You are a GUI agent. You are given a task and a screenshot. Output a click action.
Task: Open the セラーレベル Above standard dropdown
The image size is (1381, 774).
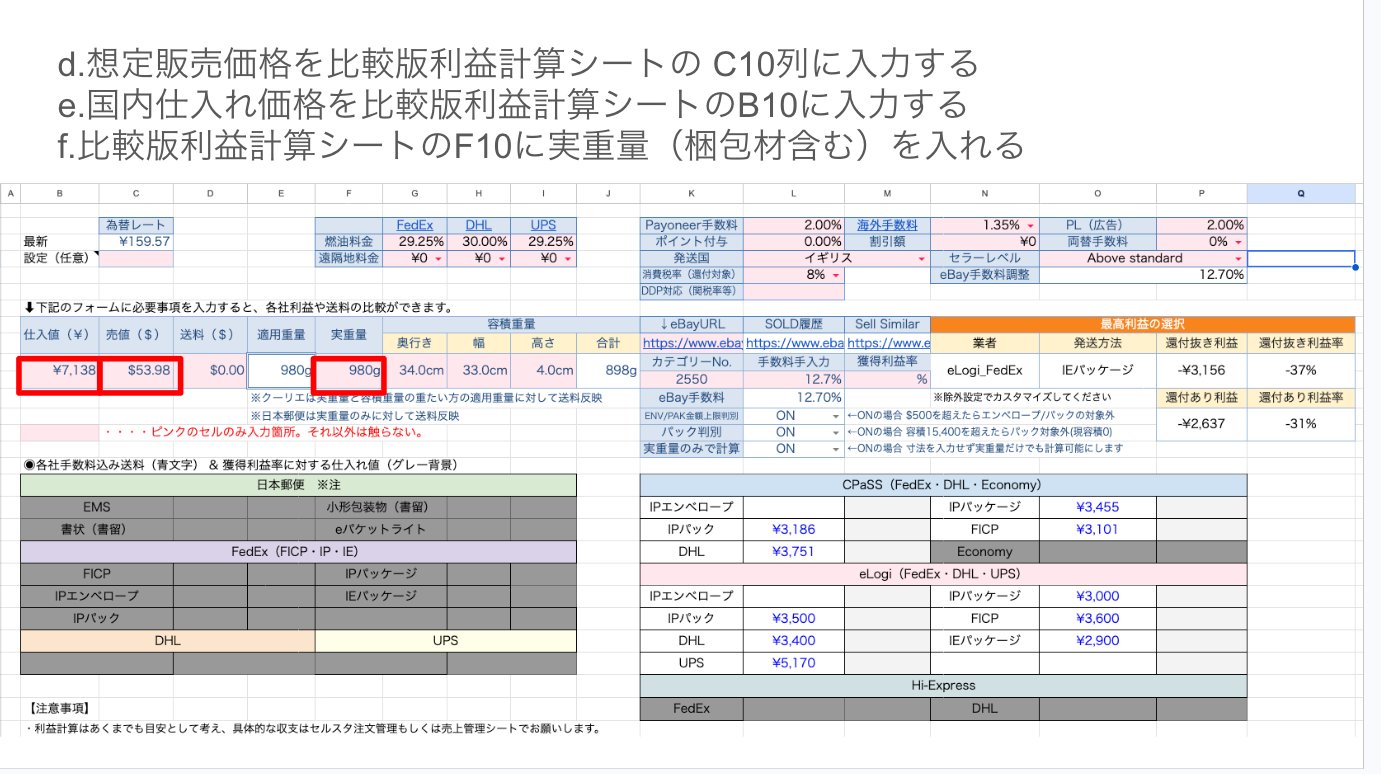tap(1237, 258)
